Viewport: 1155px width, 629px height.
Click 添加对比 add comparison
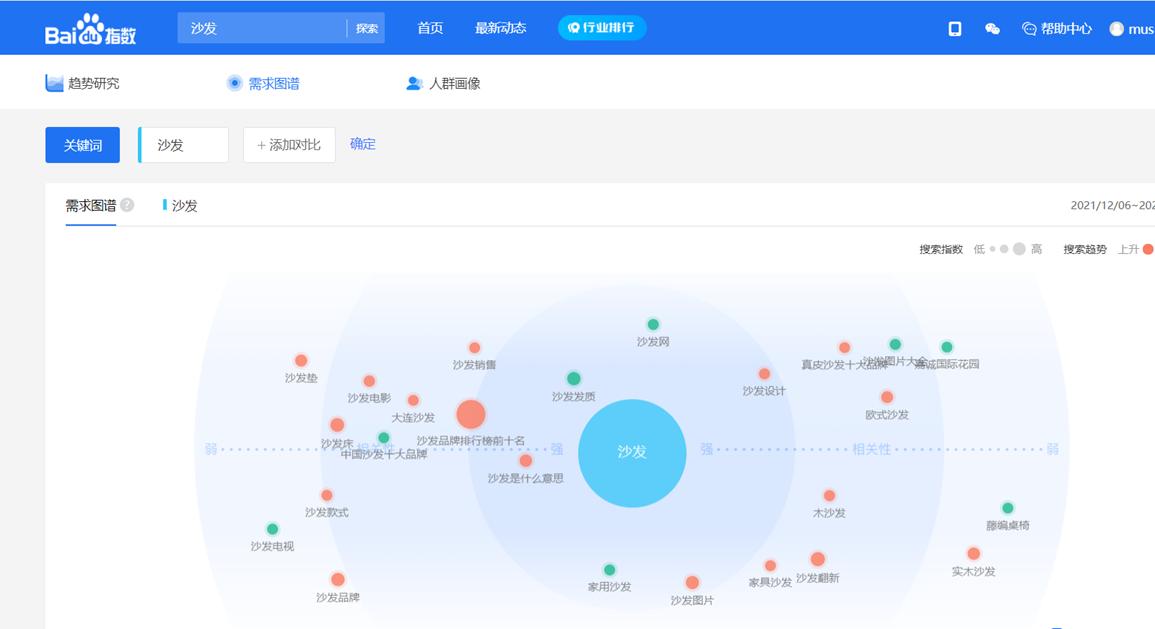click(289, 145)
